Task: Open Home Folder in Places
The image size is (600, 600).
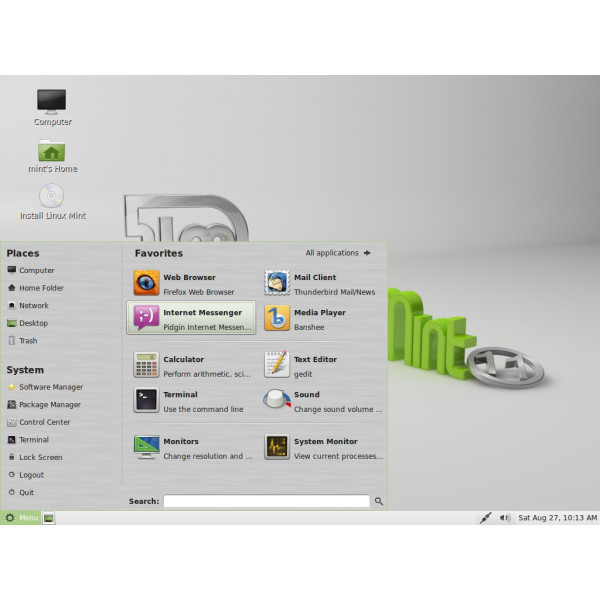Action: click(x=40, y=288)
